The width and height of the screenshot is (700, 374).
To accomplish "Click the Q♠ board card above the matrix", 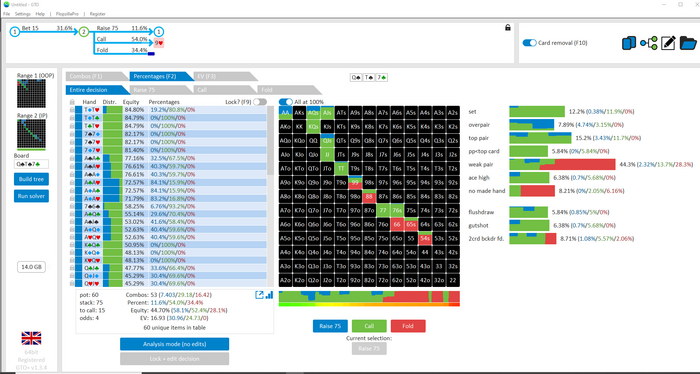I will pyautogui.click(x=356, y=77).
